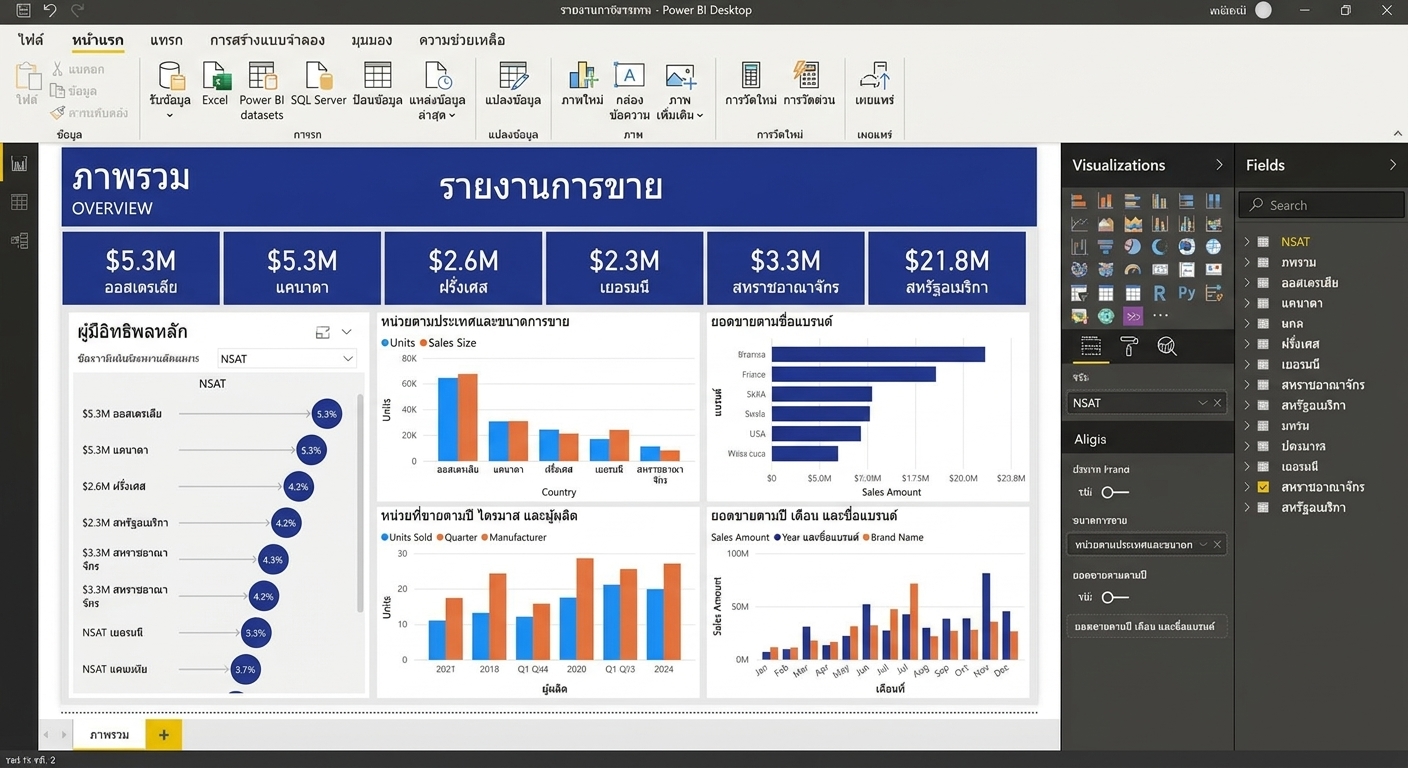Open the ไฟล์ file menu tab
This screenshot has height=768, width=1408.
(x=31, y=41)
